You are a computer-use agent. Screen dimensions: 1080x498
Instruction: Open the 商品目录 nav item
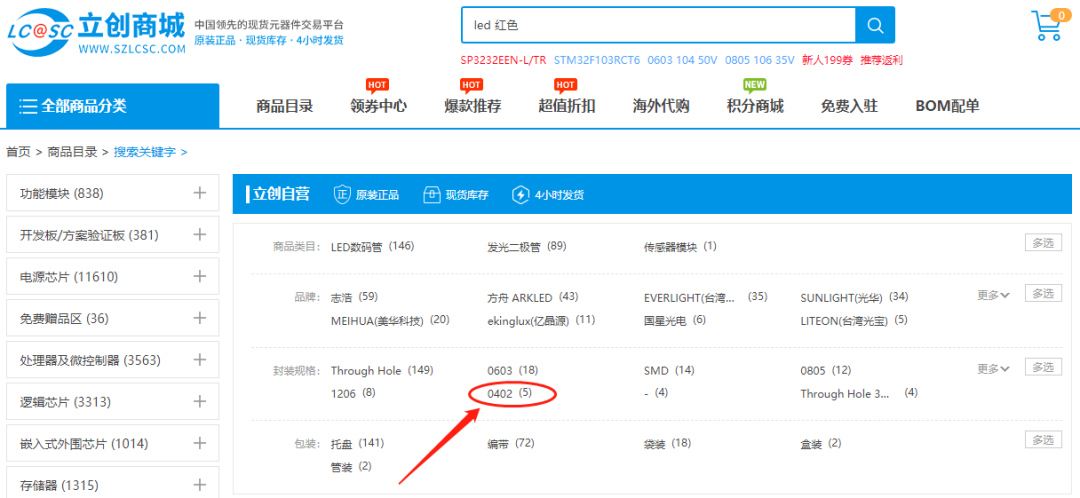pos(284,106)
